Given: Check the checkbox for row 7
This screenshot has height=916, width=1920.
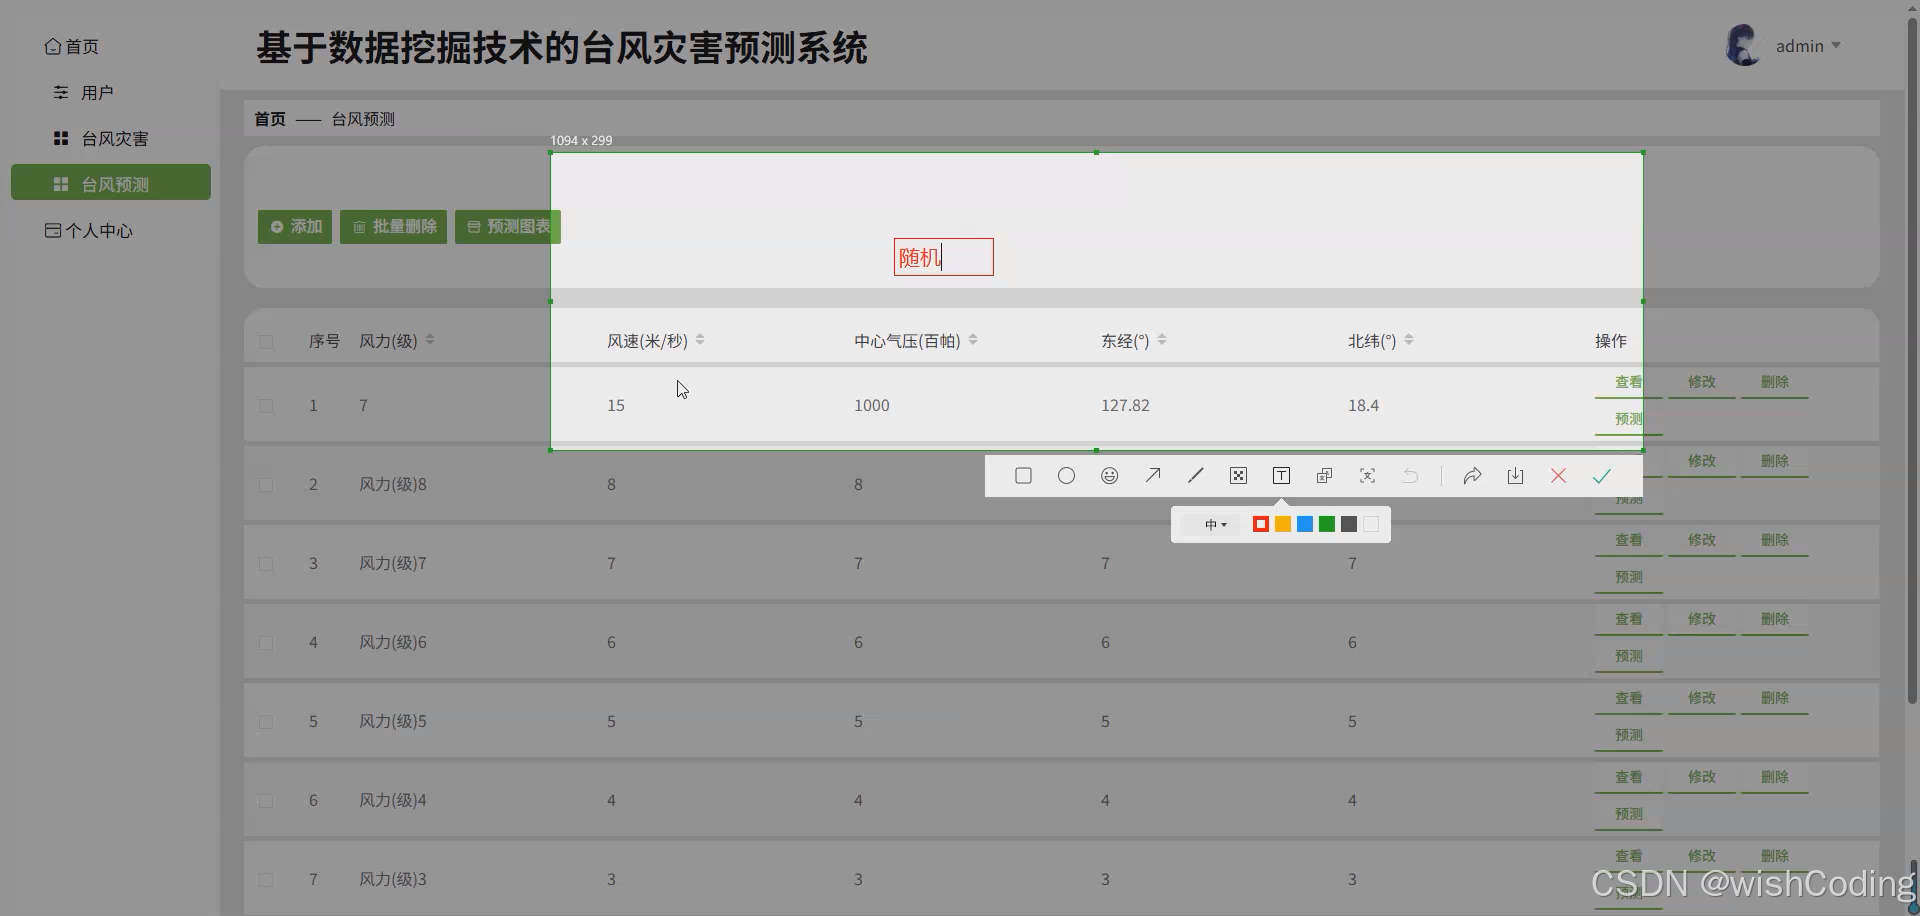Looking at the screenshot, I should point(266,880).
